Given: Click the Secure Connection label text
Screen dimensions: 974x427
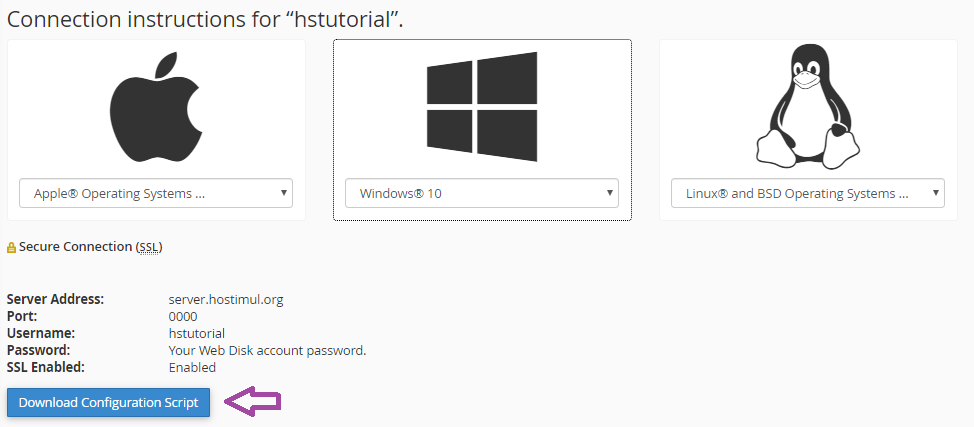Looking at the screenshot, I should (x=75, y=246).
